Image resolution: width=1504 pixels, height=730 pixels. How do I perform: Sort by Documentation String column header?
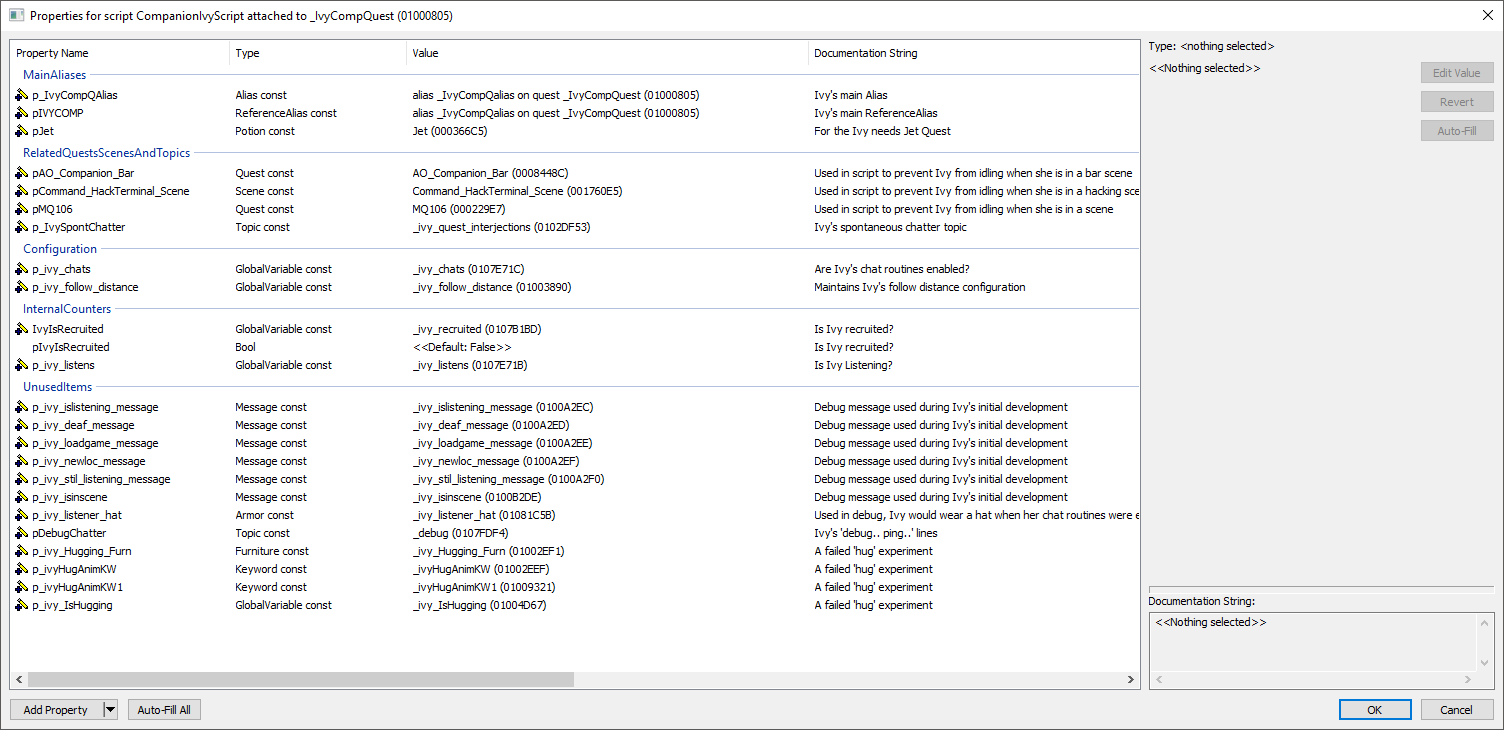pos(973,53)
